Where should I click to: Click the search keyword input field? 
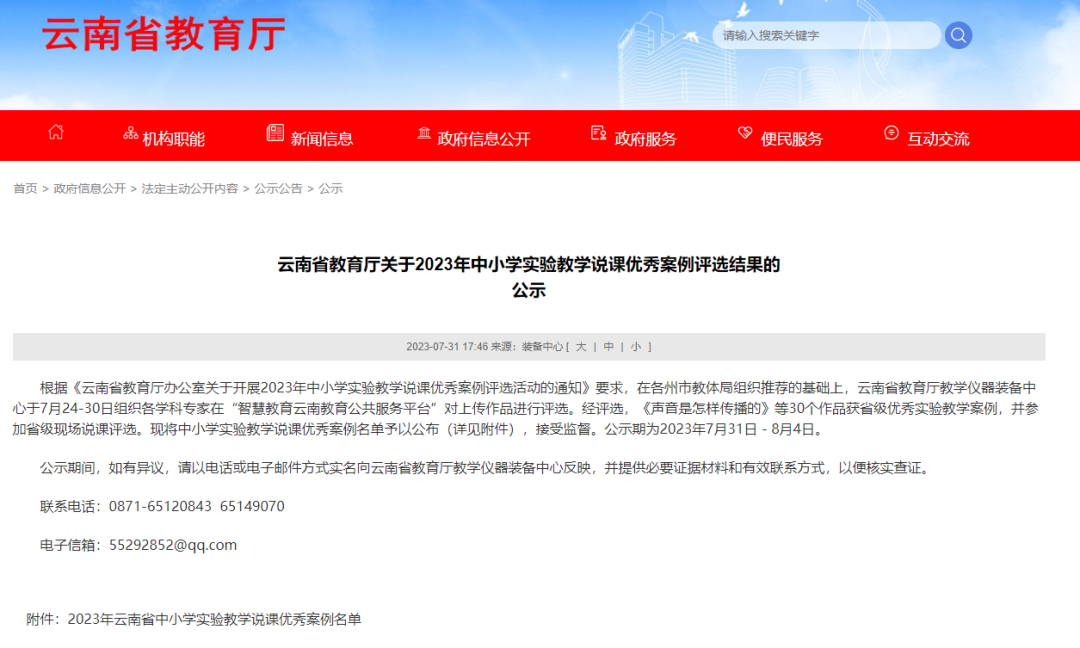pos(827,35)
